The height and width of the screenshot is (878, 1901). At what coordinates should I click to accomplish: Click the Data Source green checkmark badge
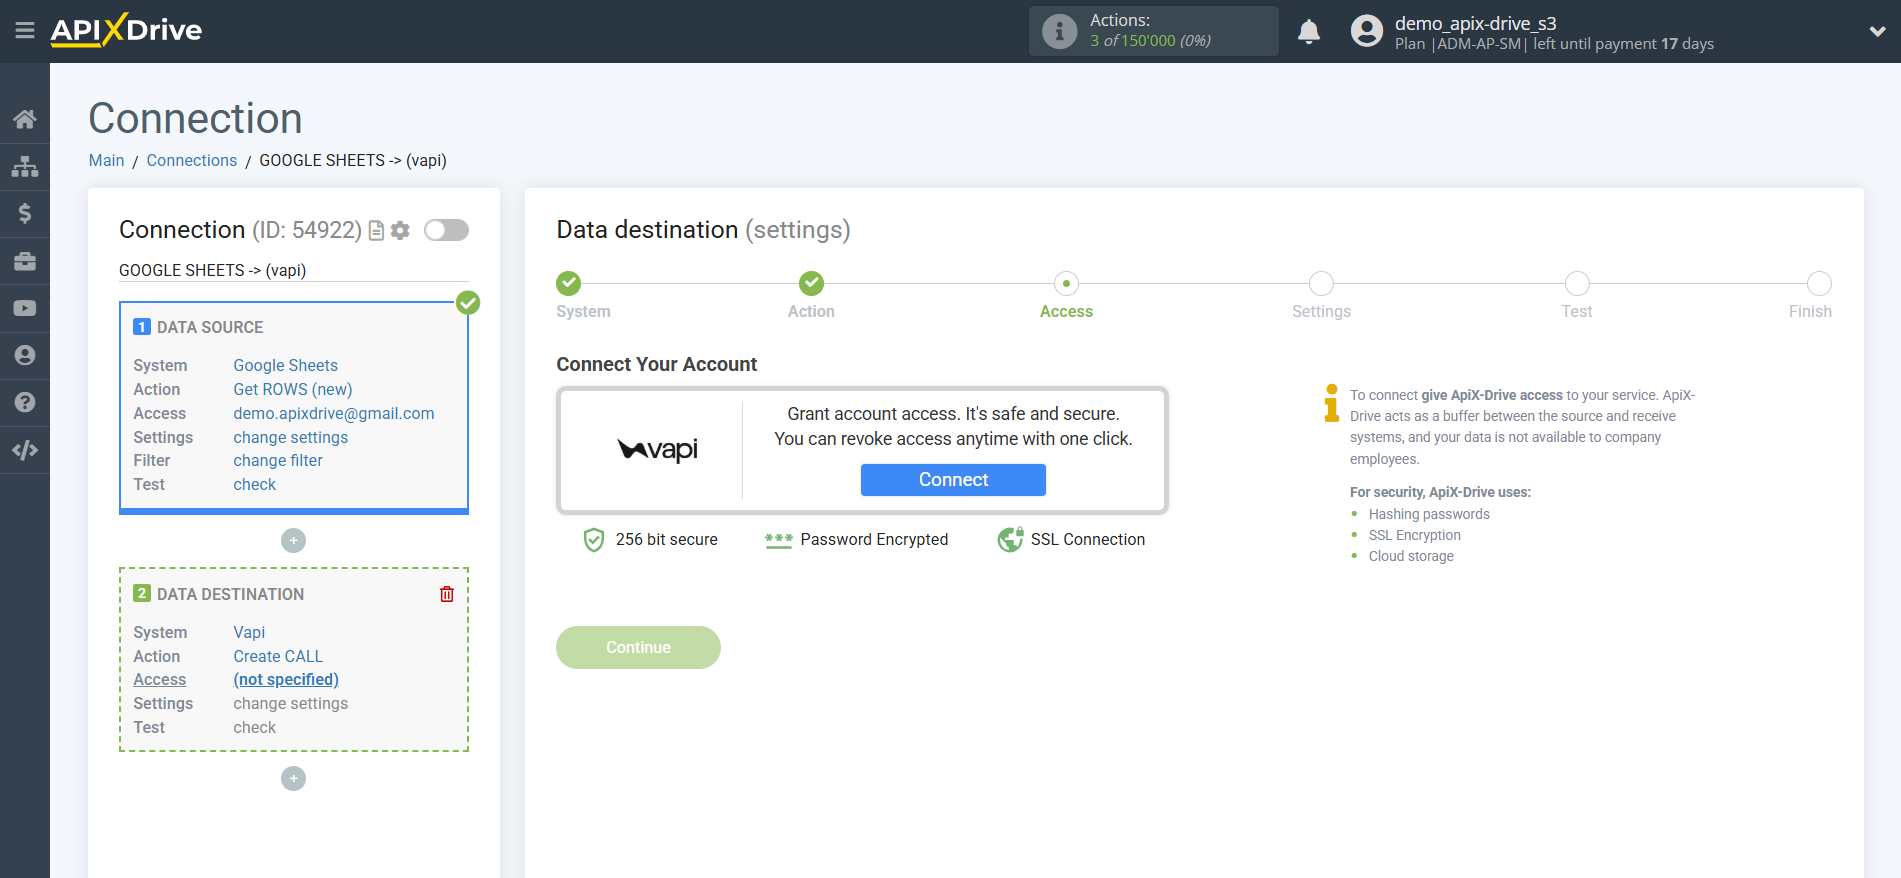(x=468, y=302)
